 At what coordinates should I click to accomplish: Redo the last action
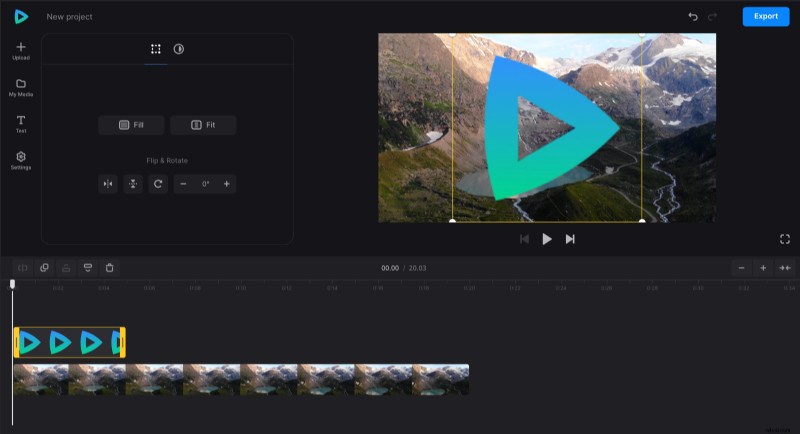(712, 16)
